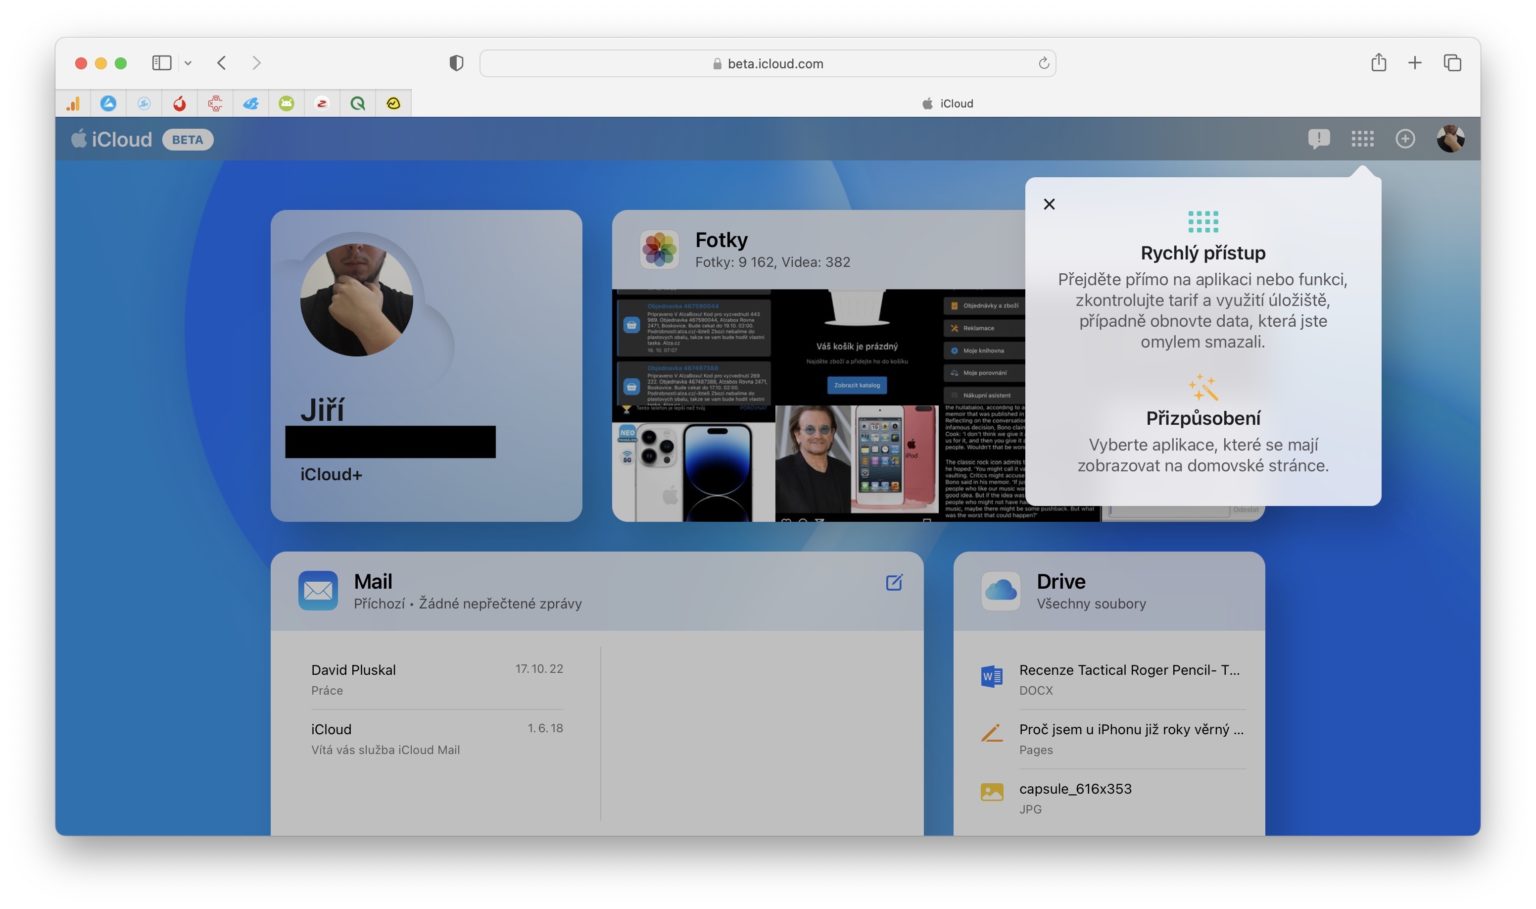Reload the page with the refresh icon
Viewport: 1536px width, 909px height.
(x=1043, y=63)
